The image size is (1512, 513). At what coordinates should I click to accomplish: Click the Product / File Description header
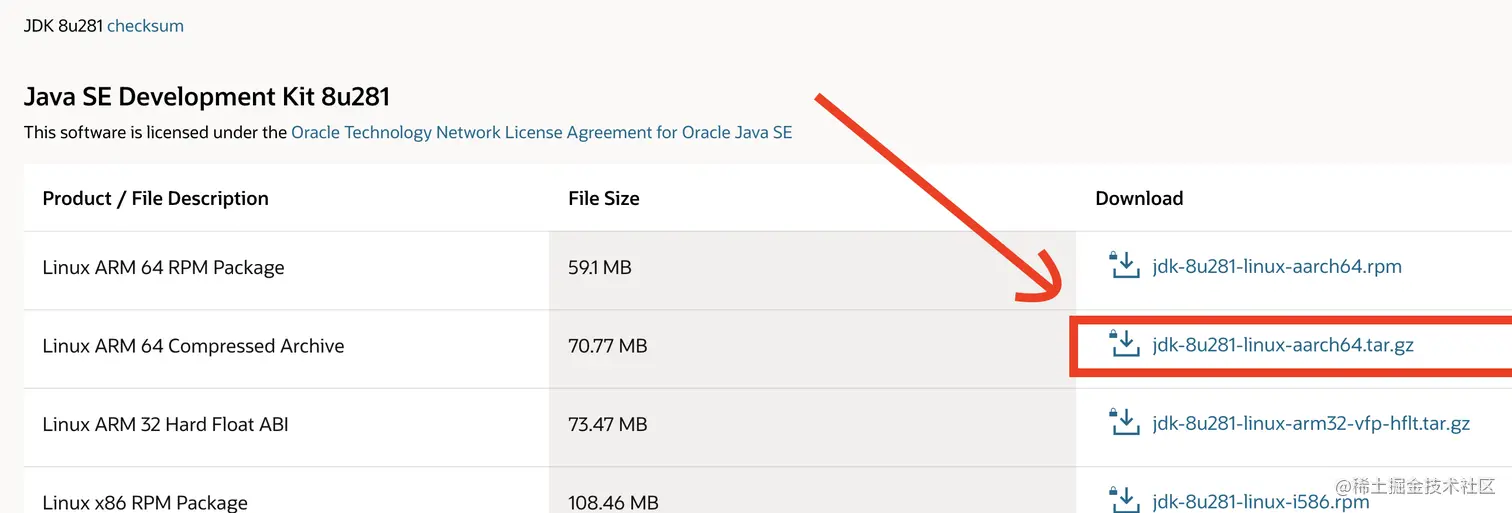155,198
